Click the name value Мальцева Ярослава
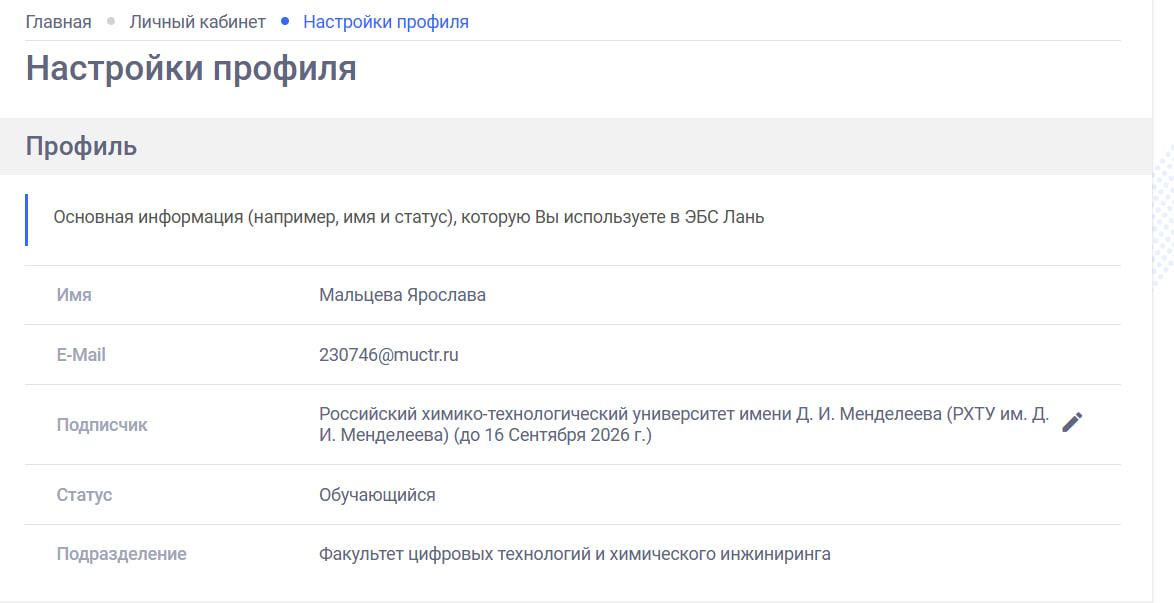The height and width of the screenshot is (603, 1174). pos(402,295)
